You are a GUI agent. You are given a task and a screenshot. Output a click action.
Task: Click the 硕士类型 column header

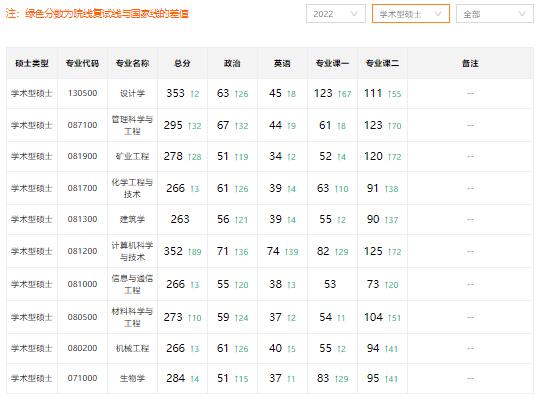pyautogui.click(x=32, y=63)
